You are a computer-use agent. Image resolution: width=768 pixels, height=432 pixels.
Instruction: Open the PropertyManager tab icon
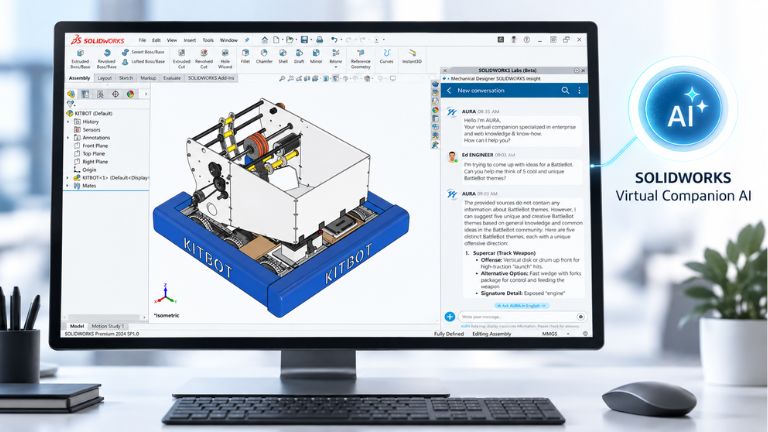click(x=85, y=94)
